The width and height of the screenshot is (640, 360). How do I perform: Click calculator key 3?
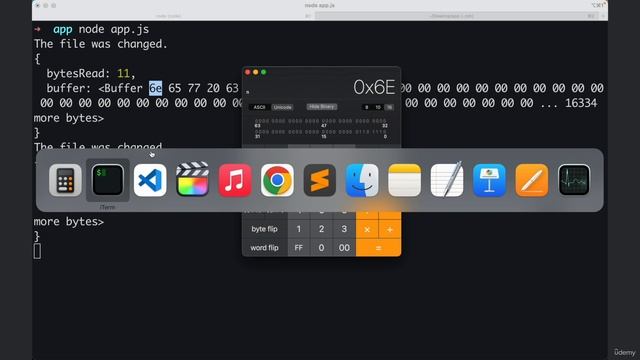coord(344,229)
